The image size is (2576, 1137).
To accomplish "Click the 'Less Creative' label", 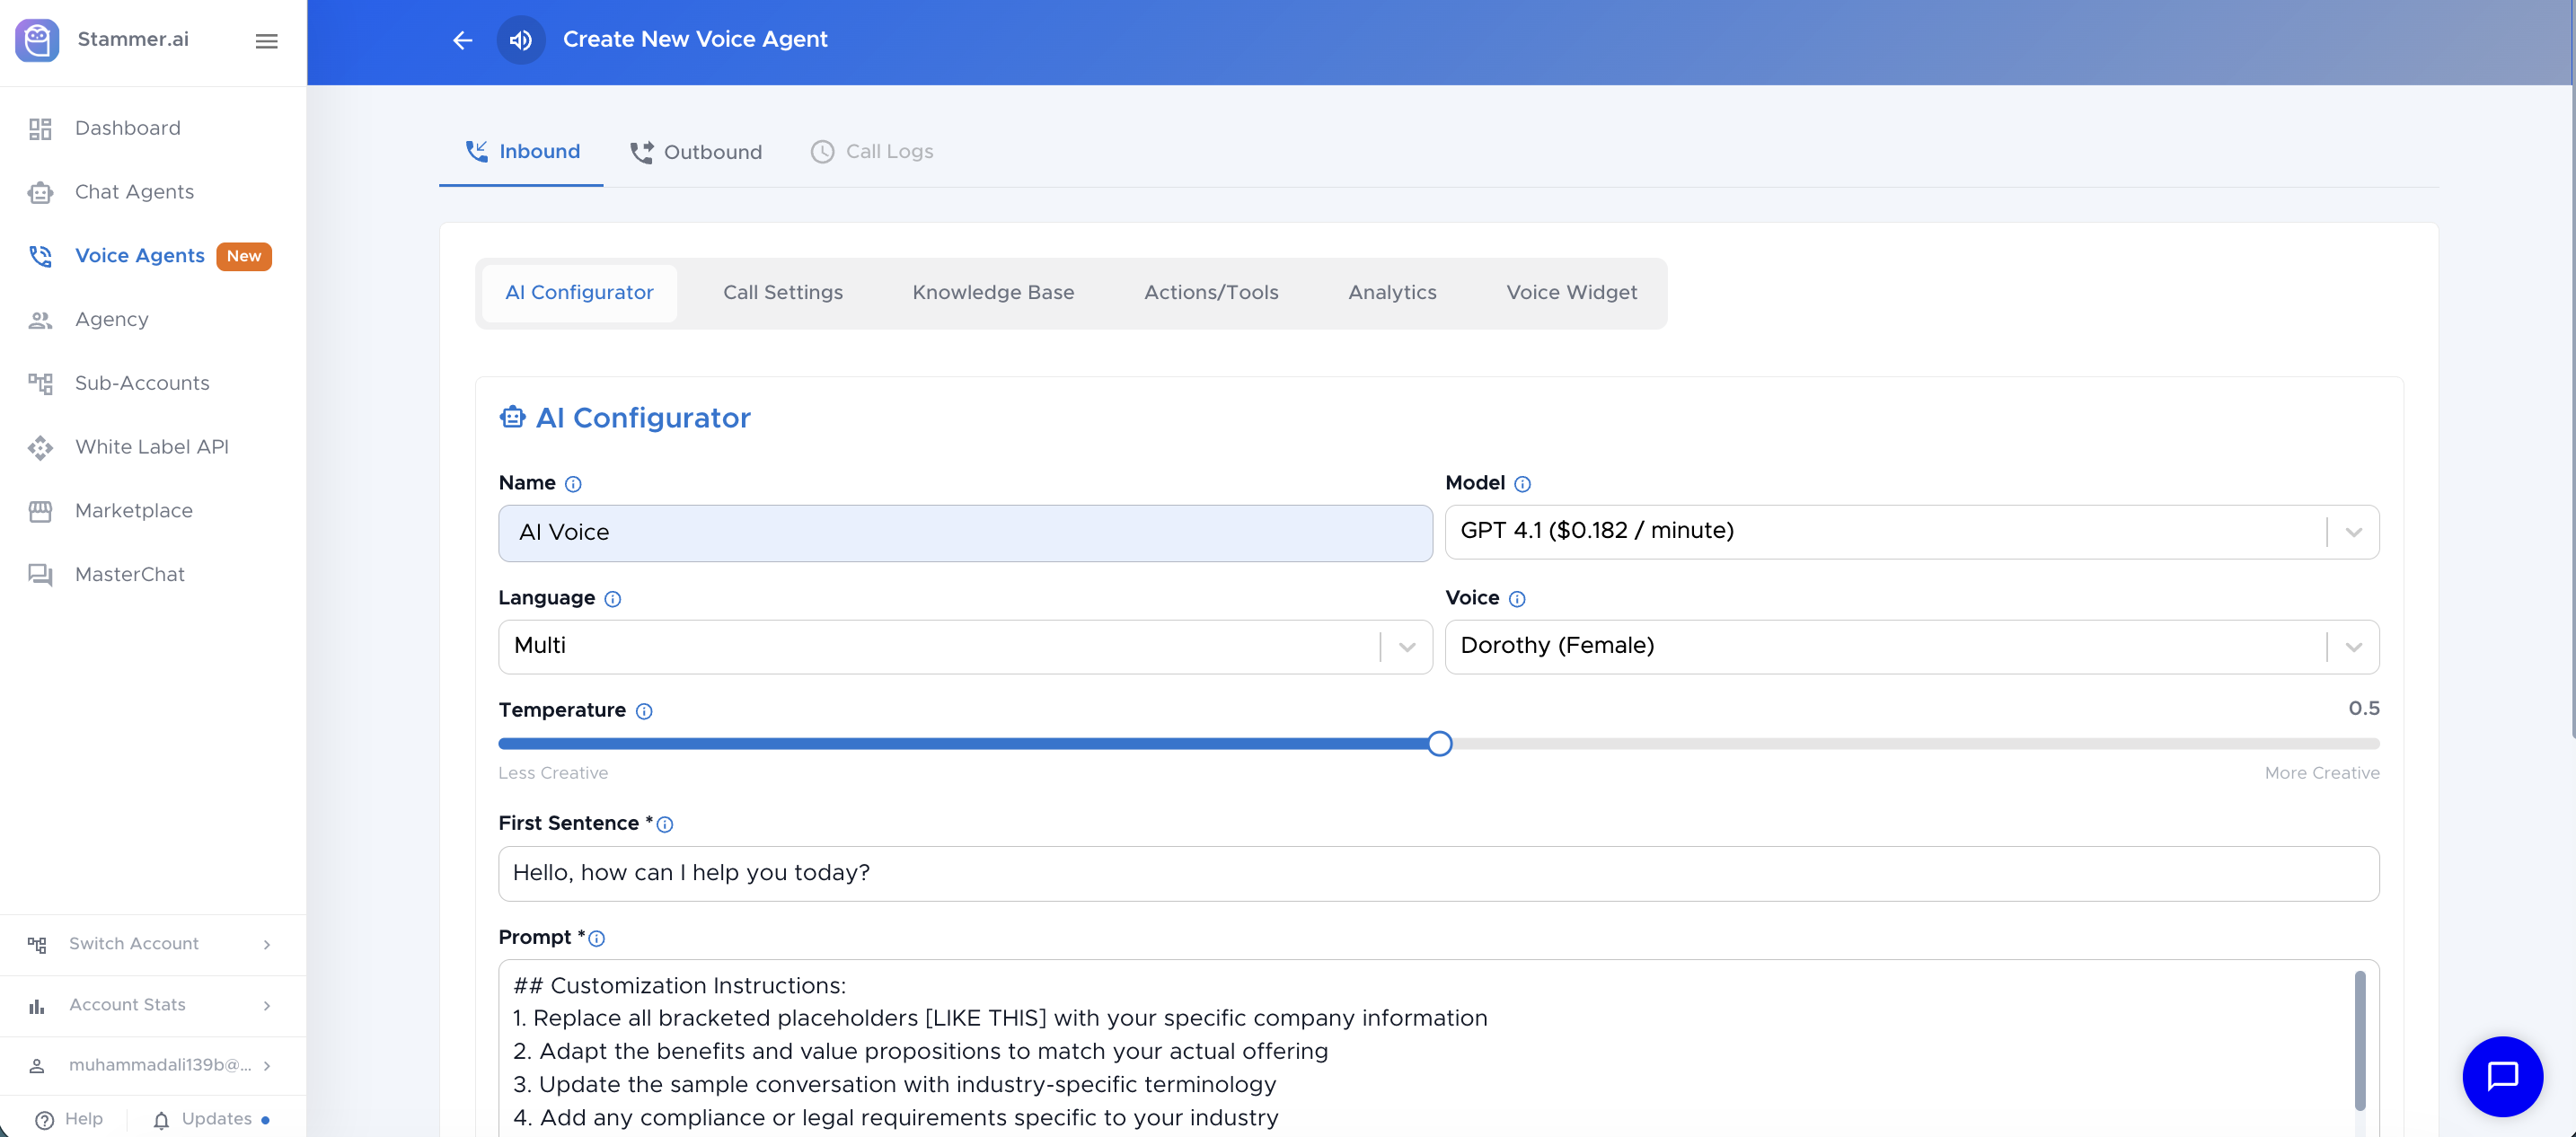I will coord(553,774).
